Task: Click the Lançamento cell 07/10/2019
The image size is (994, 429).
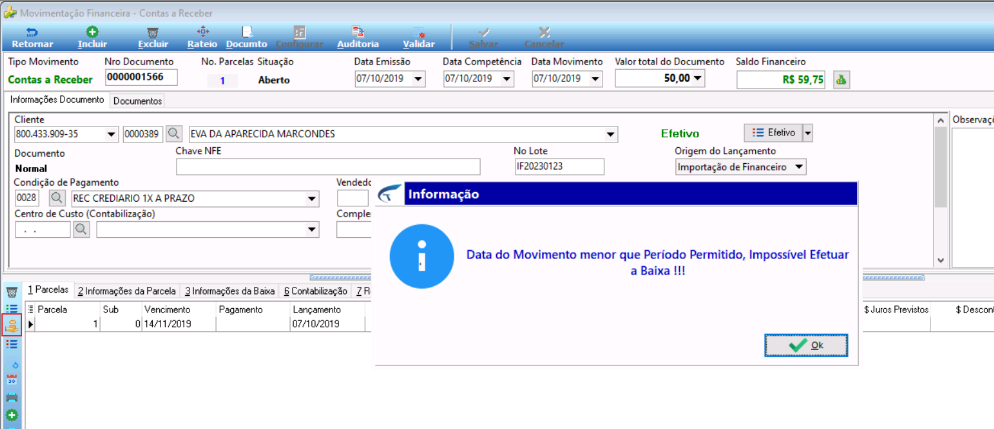Action: [x=327, y=323]
